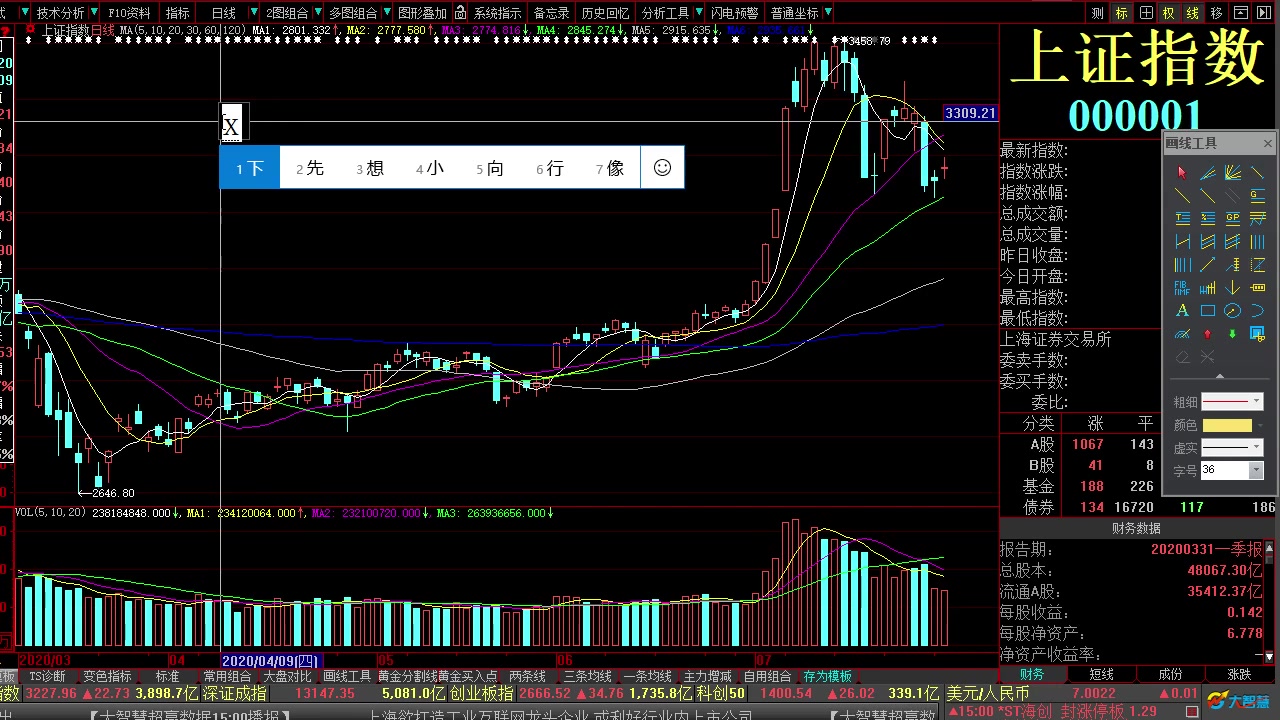Click the 三条均线 bottom tab
This screenshot has height=720, width=1280.
tap(587, 676)
